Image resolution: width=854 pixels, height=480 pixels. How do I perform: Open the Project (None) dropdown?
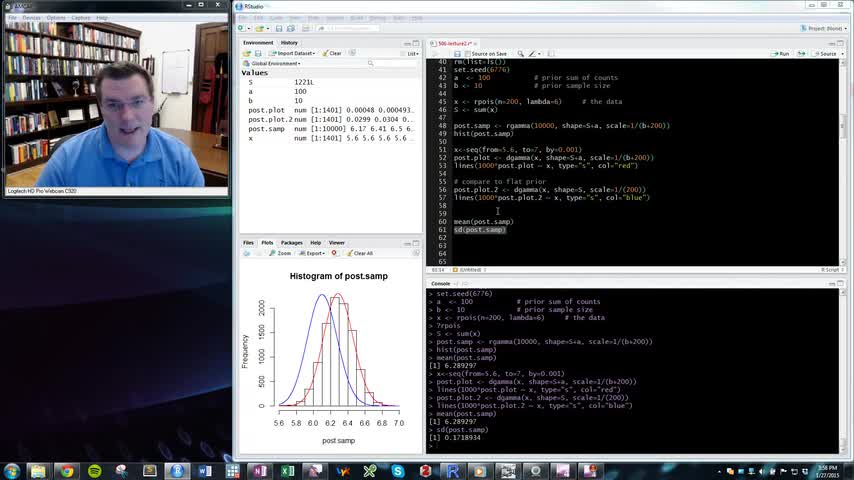pyautogui.click(x=824, y=28)
